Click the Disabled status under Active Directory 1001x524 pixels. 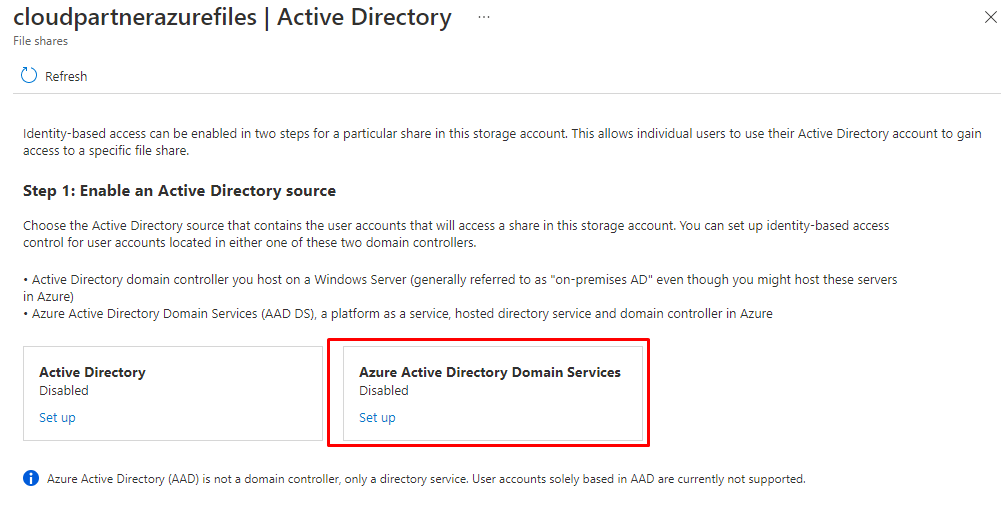[64, 391]
